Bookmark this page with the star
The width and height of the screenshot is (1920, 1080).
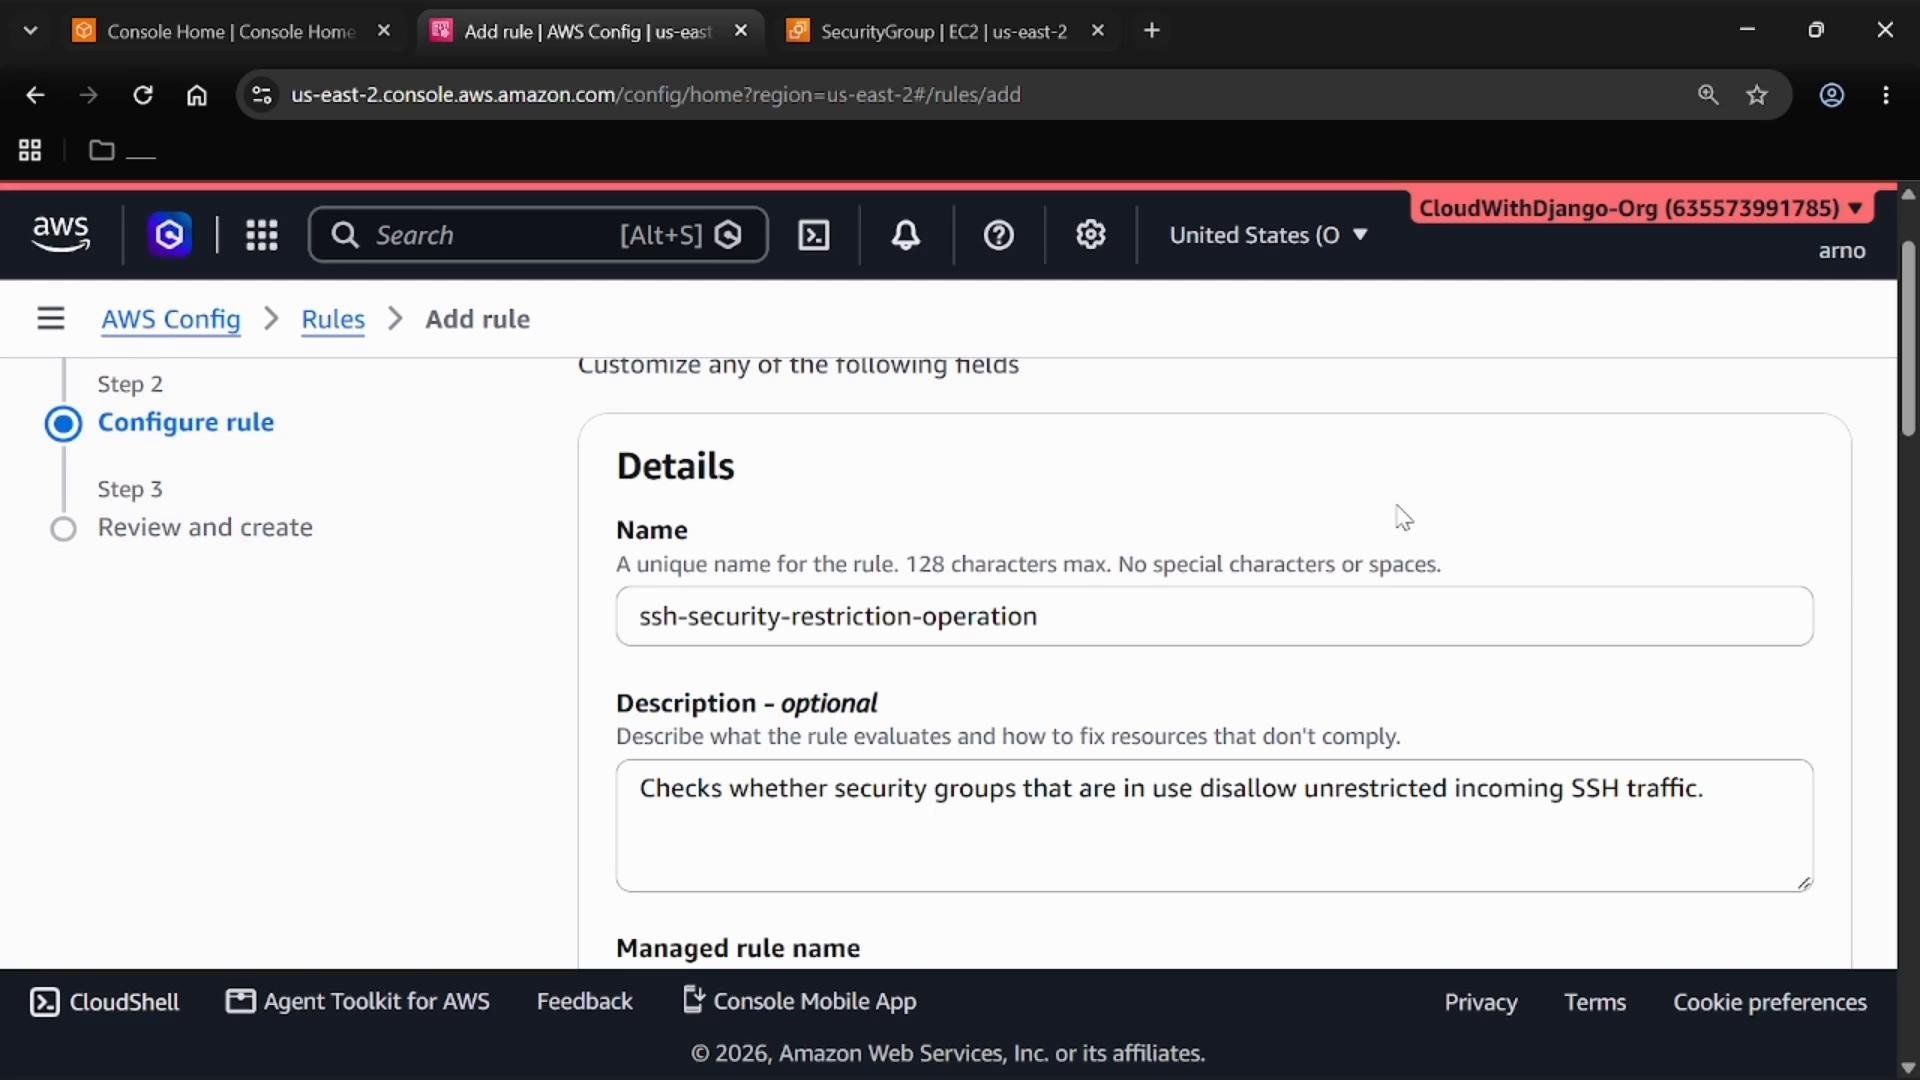point(1757,95)
